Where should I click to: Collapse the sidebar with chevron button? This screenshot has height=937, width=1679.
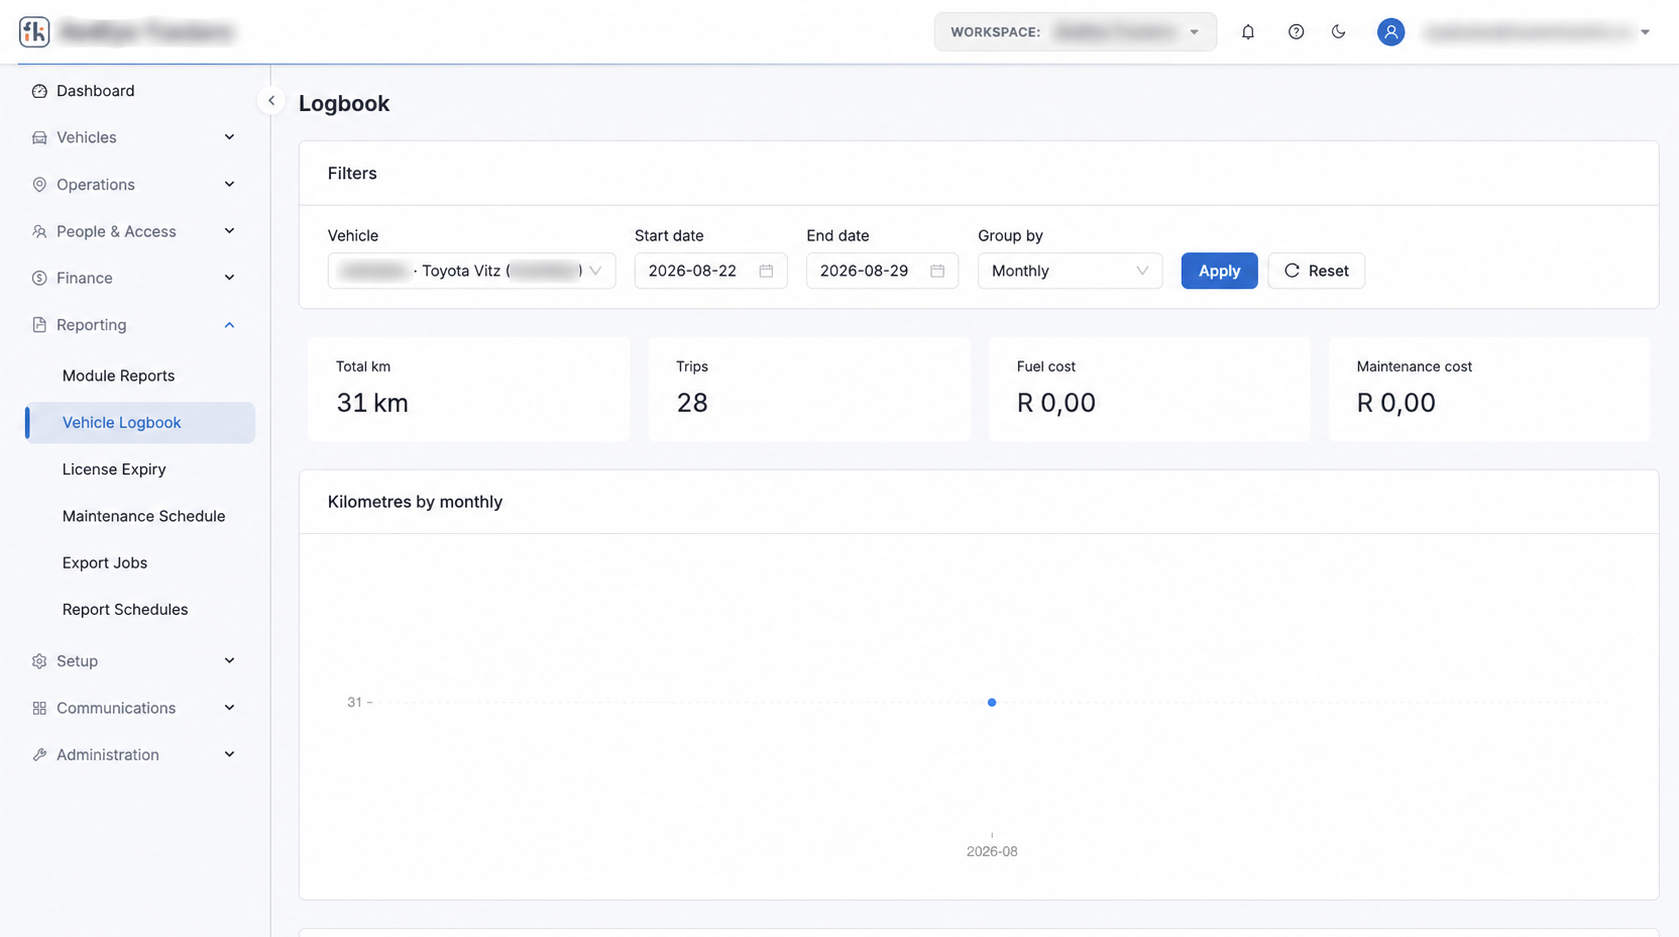(x=271, y=101)
